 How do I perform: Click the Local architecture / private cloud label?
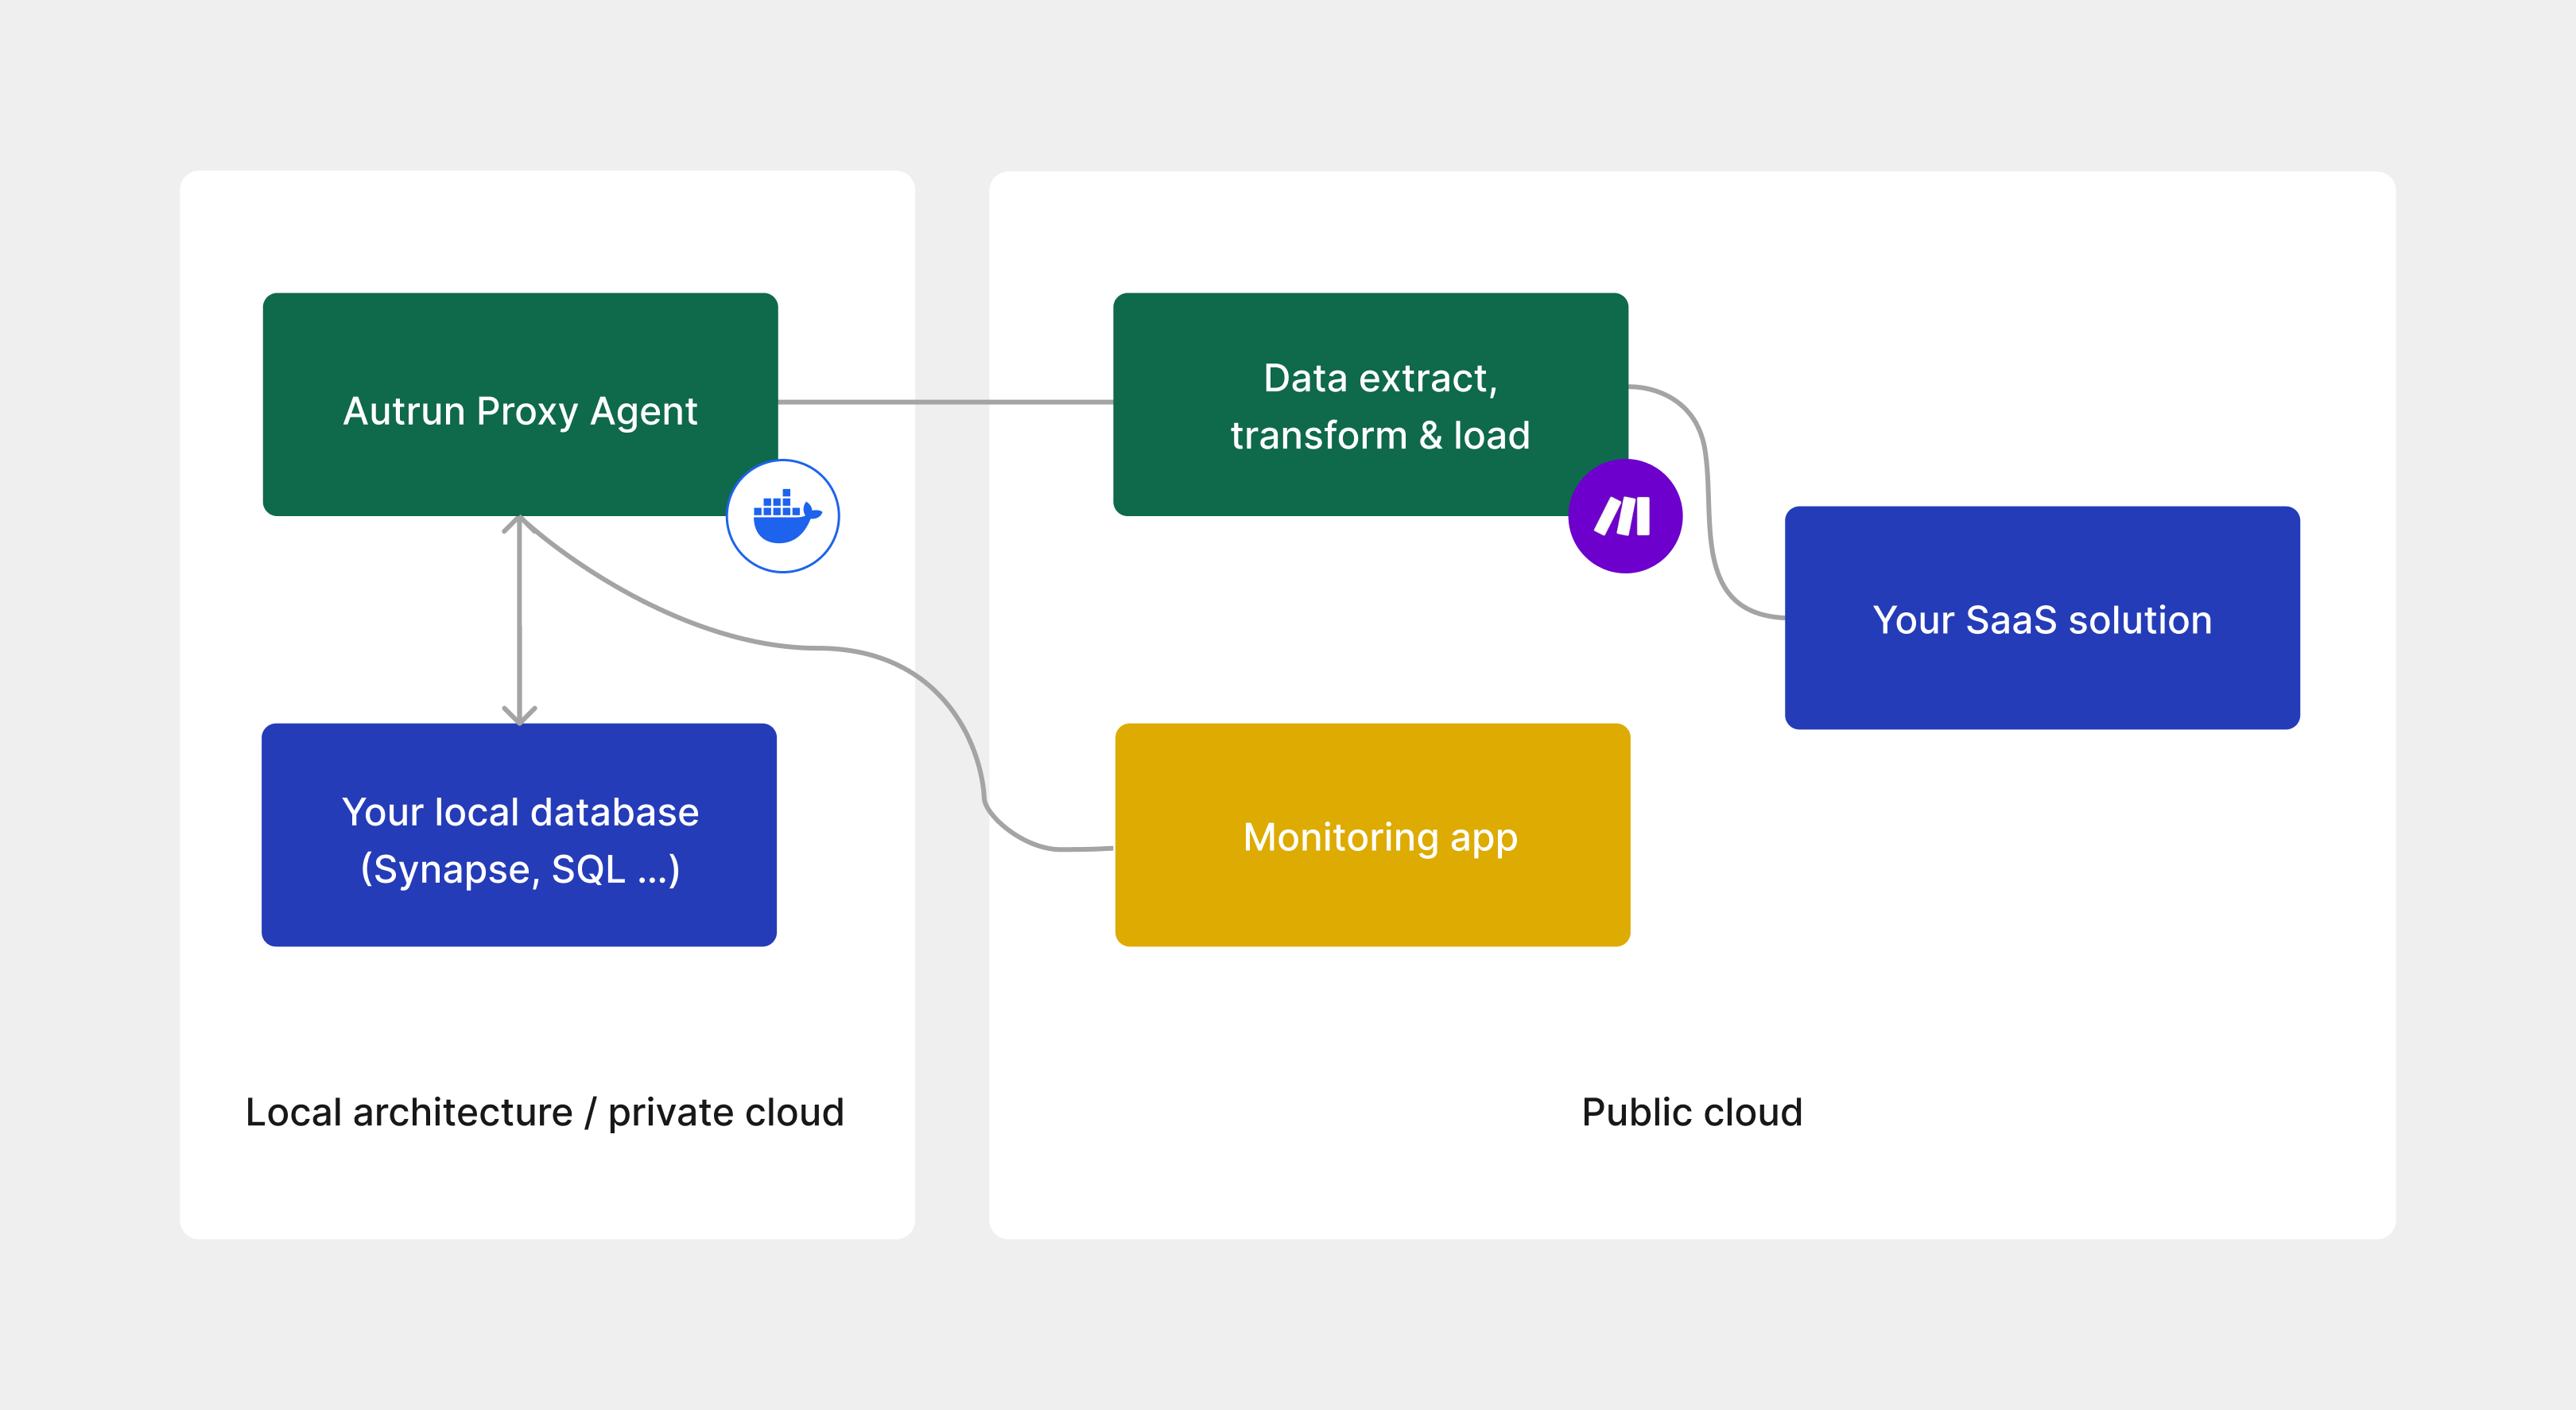545,1112
